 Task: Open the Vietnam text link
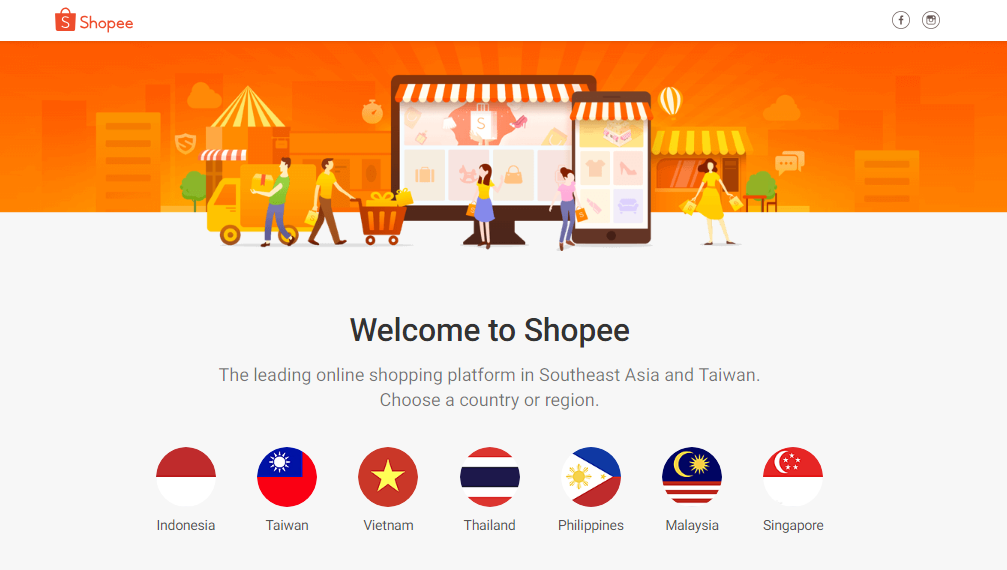(388, 525)
